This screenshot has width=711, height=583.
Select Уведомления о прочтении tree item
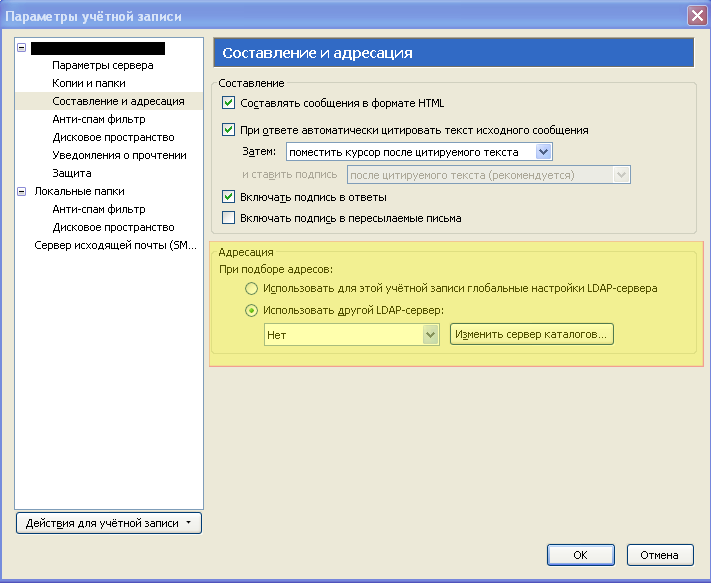[x=119, y=155]
